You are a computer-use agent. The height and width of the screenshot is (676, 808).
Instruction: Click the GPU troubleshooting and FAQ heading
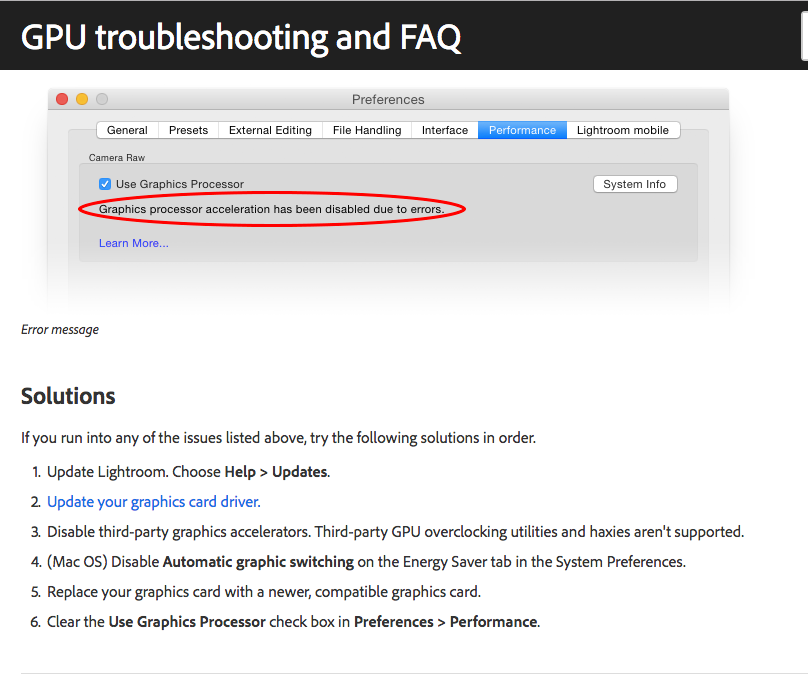[x=241, y=38]
